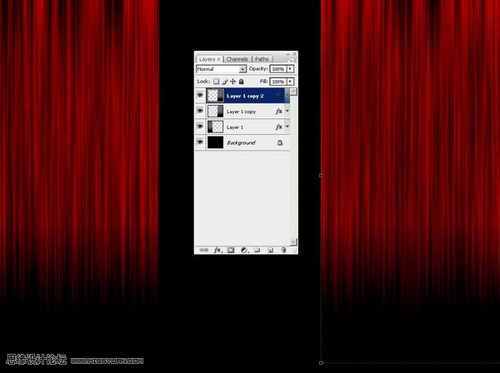Click the Fill percentage field
Screen dimensions: 500x373
click(278, 81)
